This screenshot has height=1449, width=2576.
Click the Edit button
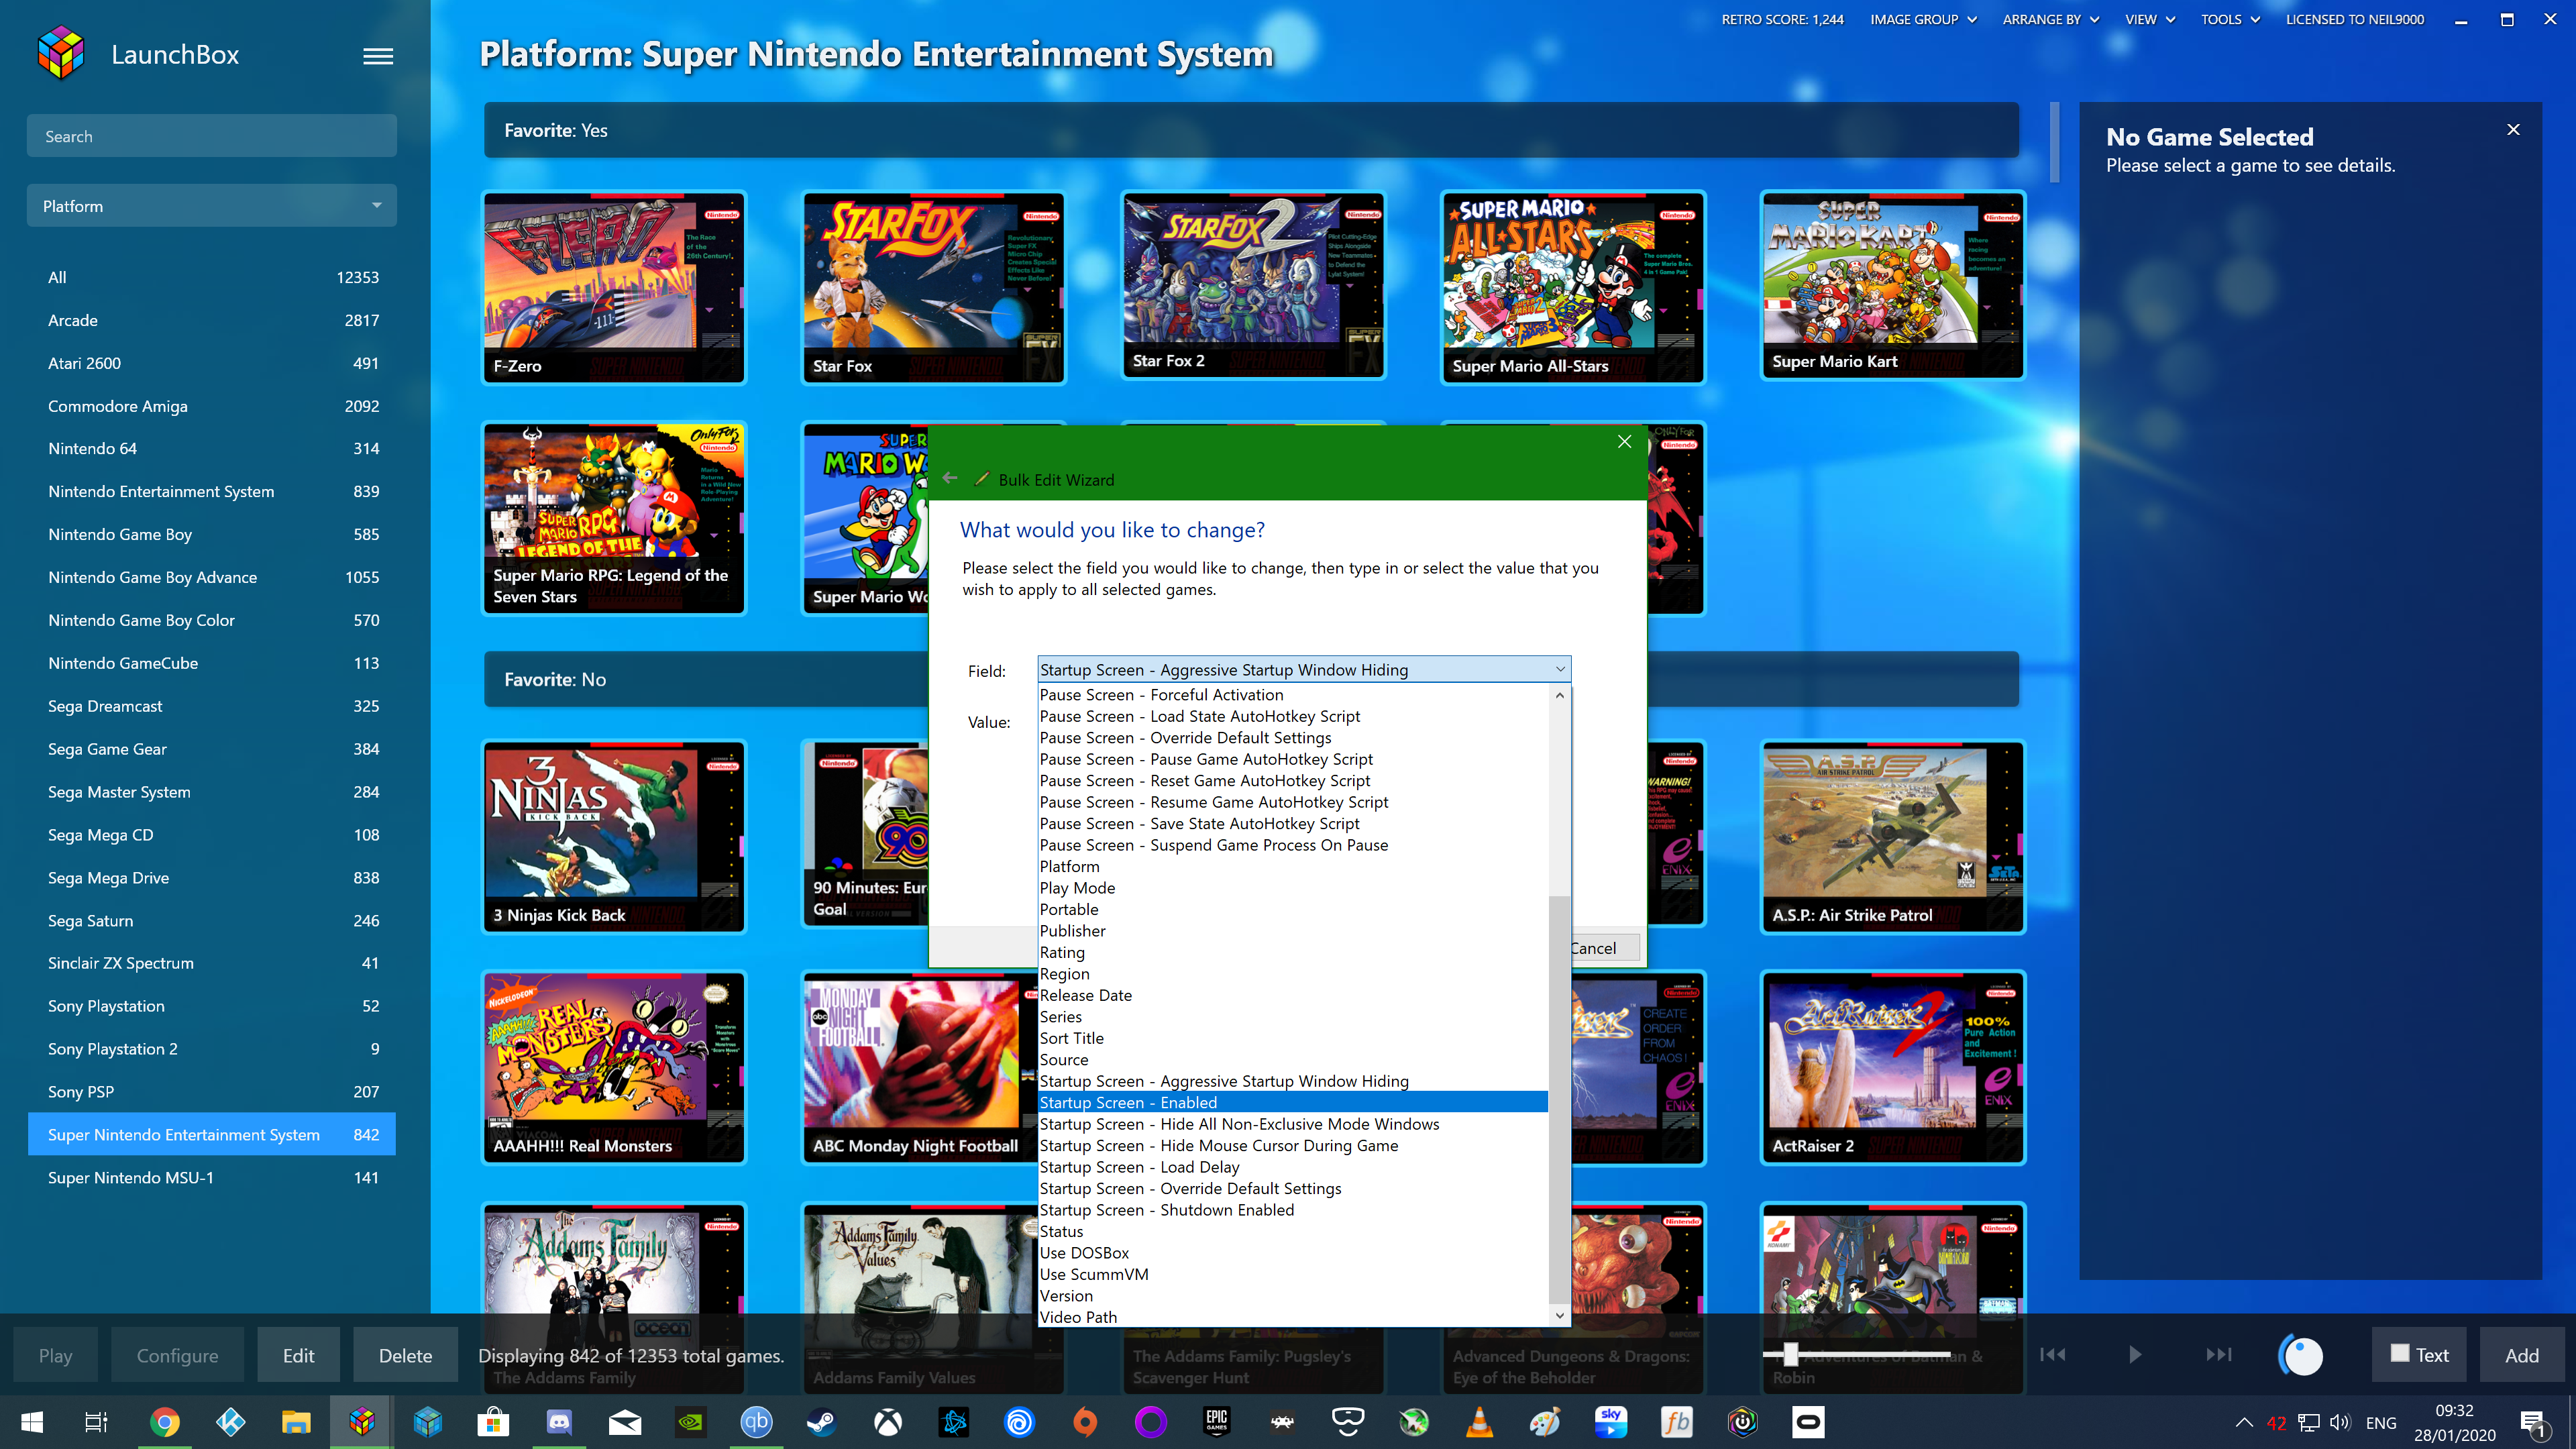298,1355
